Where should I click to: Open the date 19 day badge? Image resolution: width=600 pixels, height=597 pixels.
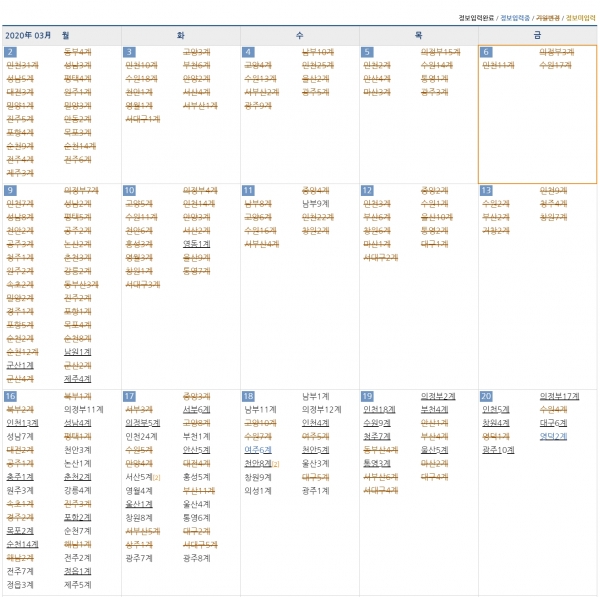point(368,397)
